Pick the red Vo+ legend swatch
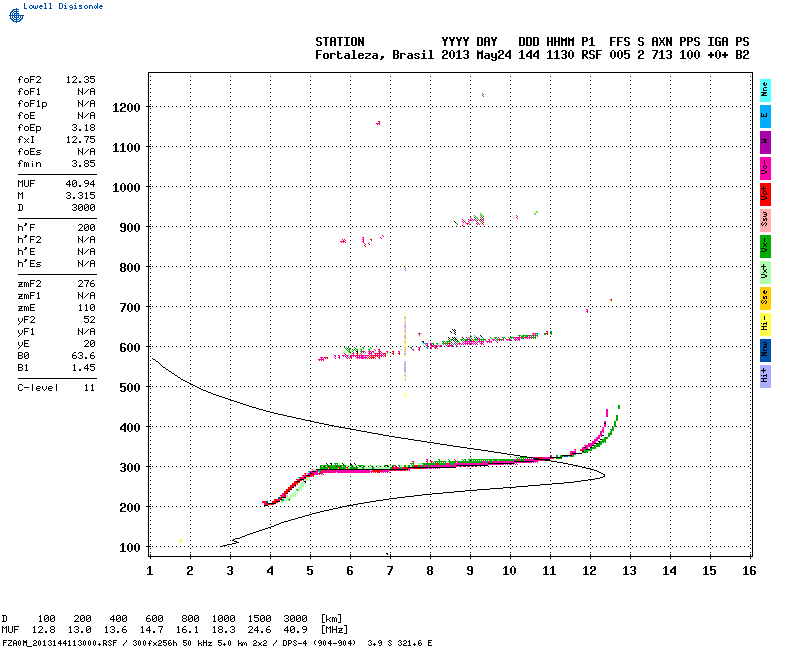The width and height of the screenshot is (800, 650). [764, 194]
